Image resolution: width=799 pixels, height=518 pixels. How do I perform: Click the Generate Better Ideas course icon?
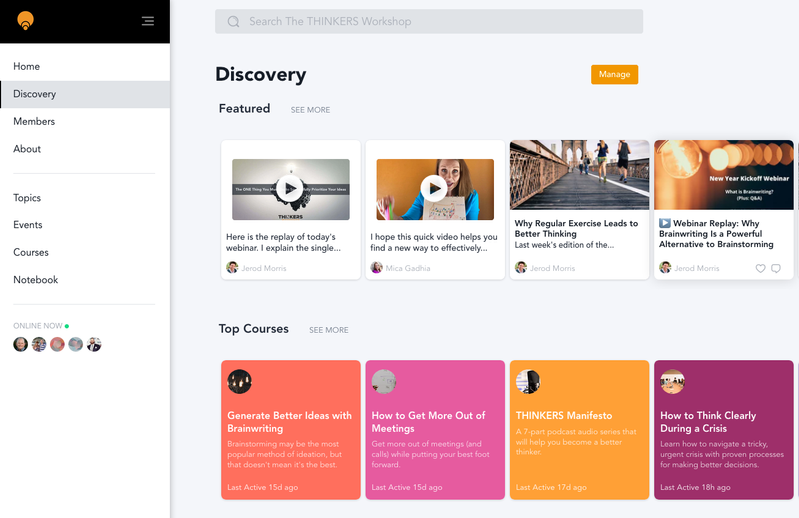coord(239,381)
